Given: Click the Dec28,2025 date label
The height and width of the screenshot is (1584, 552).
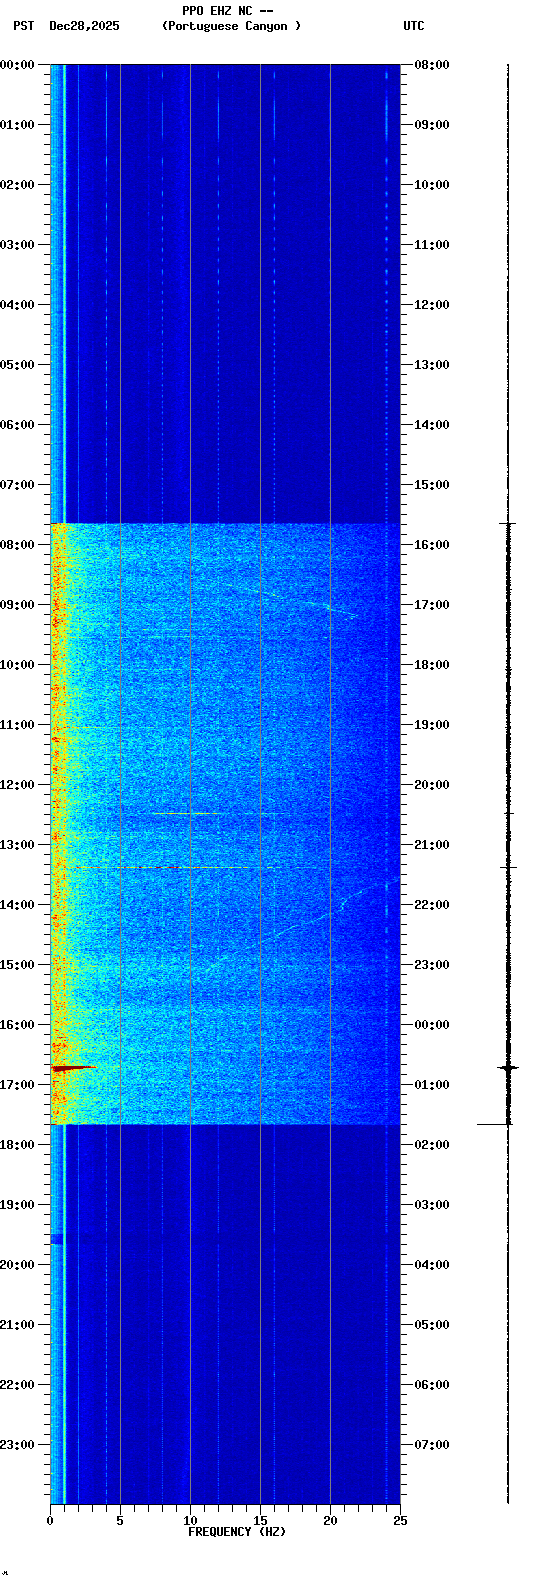Looking at the screenshot, I should pyautogui.click(x=84, y=26).
